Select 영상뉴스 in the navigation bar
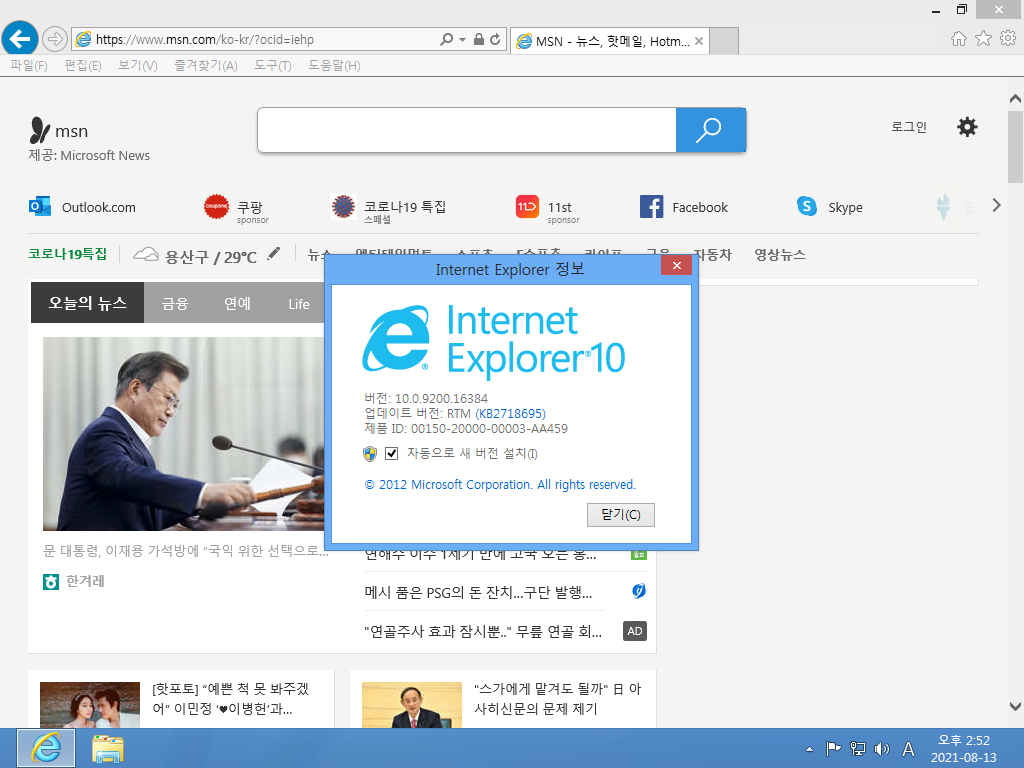This screenshot has height=768, width=1024. tap(780, 255)
